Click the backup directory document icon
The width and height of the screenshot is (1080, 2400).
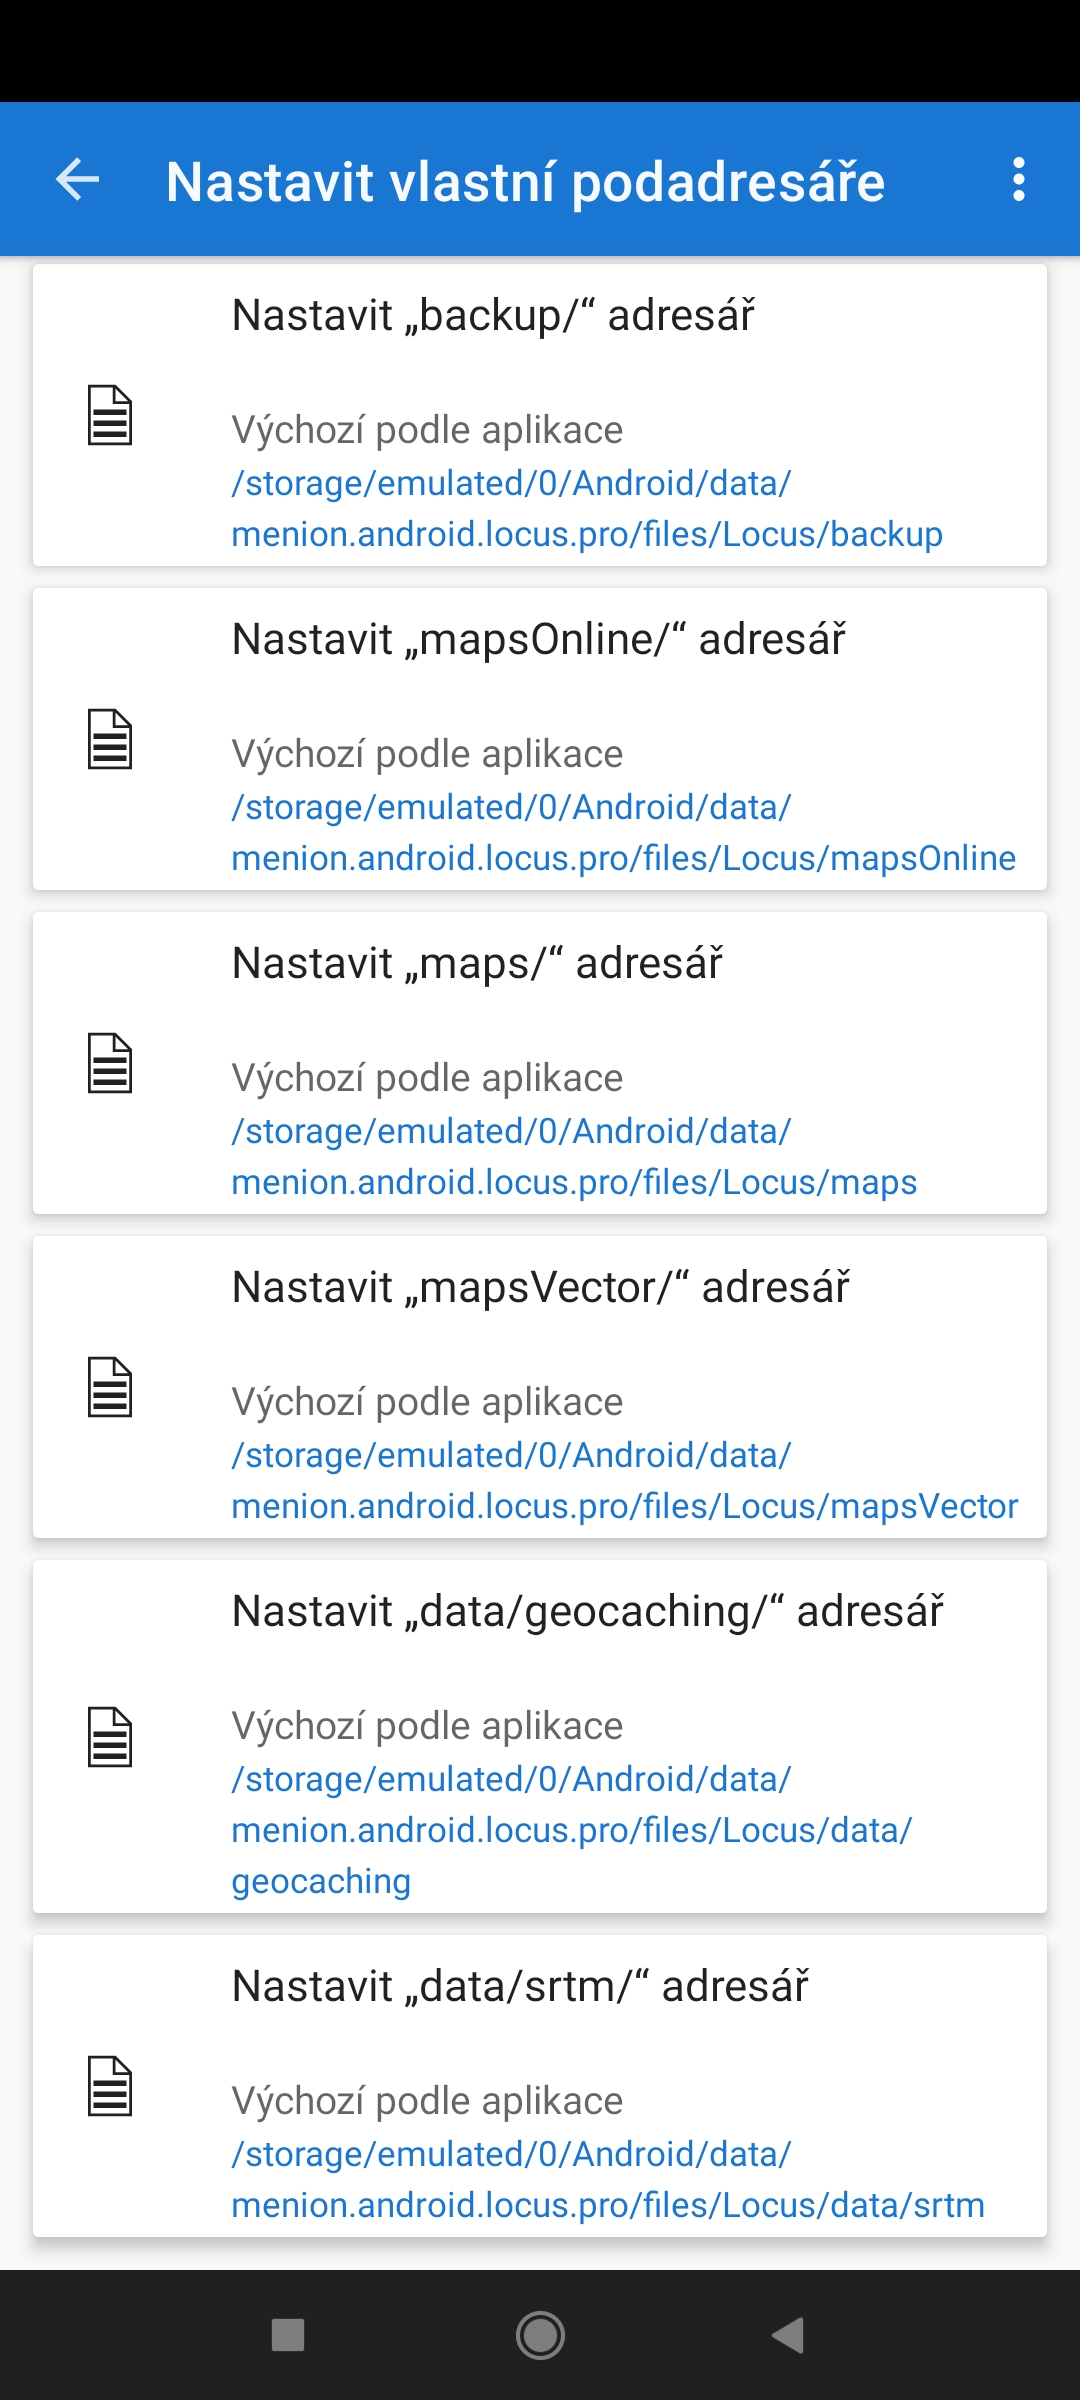click(110, 415)
